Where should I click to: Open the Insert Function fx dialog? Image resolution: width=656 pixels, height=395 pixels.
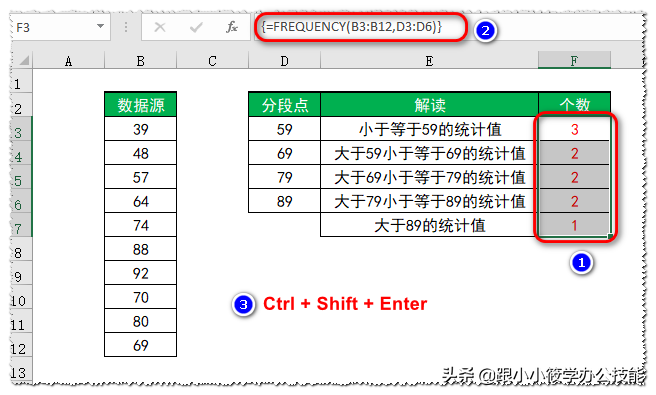coord(232,28)
